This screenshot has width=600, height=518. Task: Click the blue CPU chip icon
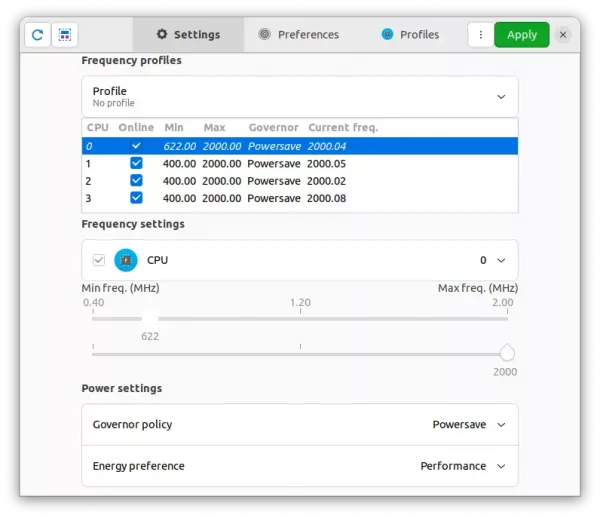tap(126, 260)
